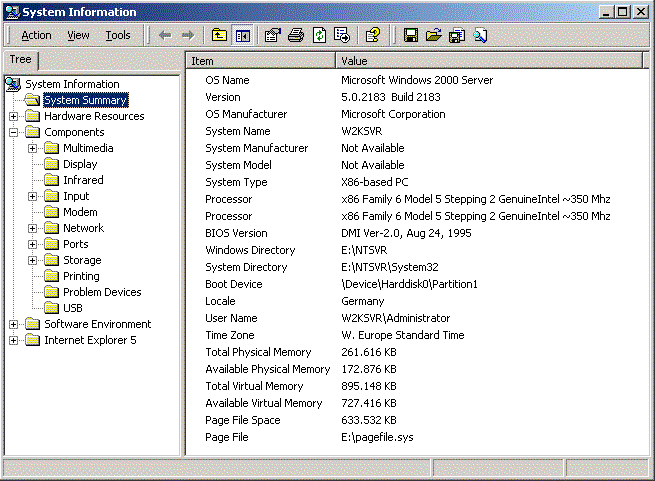Expand the Multimedia node
This screenshot has height=481, width=655.
point(33,148)
